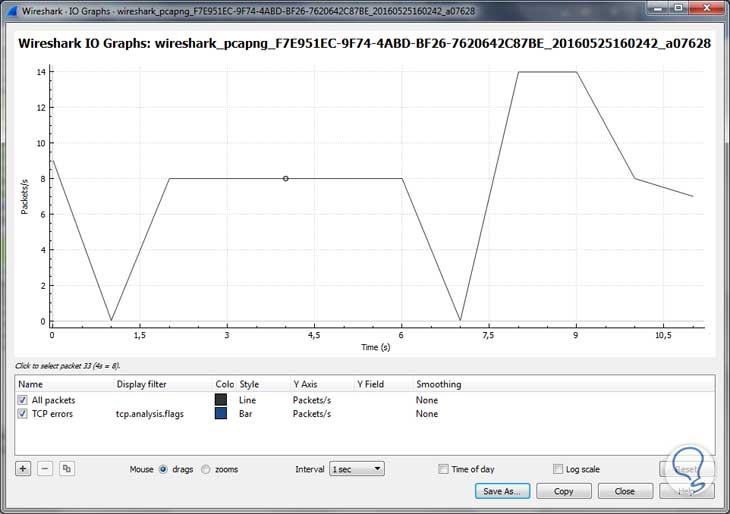Click the Smoothing column header
Screen dimensions: 730x514
(x=439, y=384)
